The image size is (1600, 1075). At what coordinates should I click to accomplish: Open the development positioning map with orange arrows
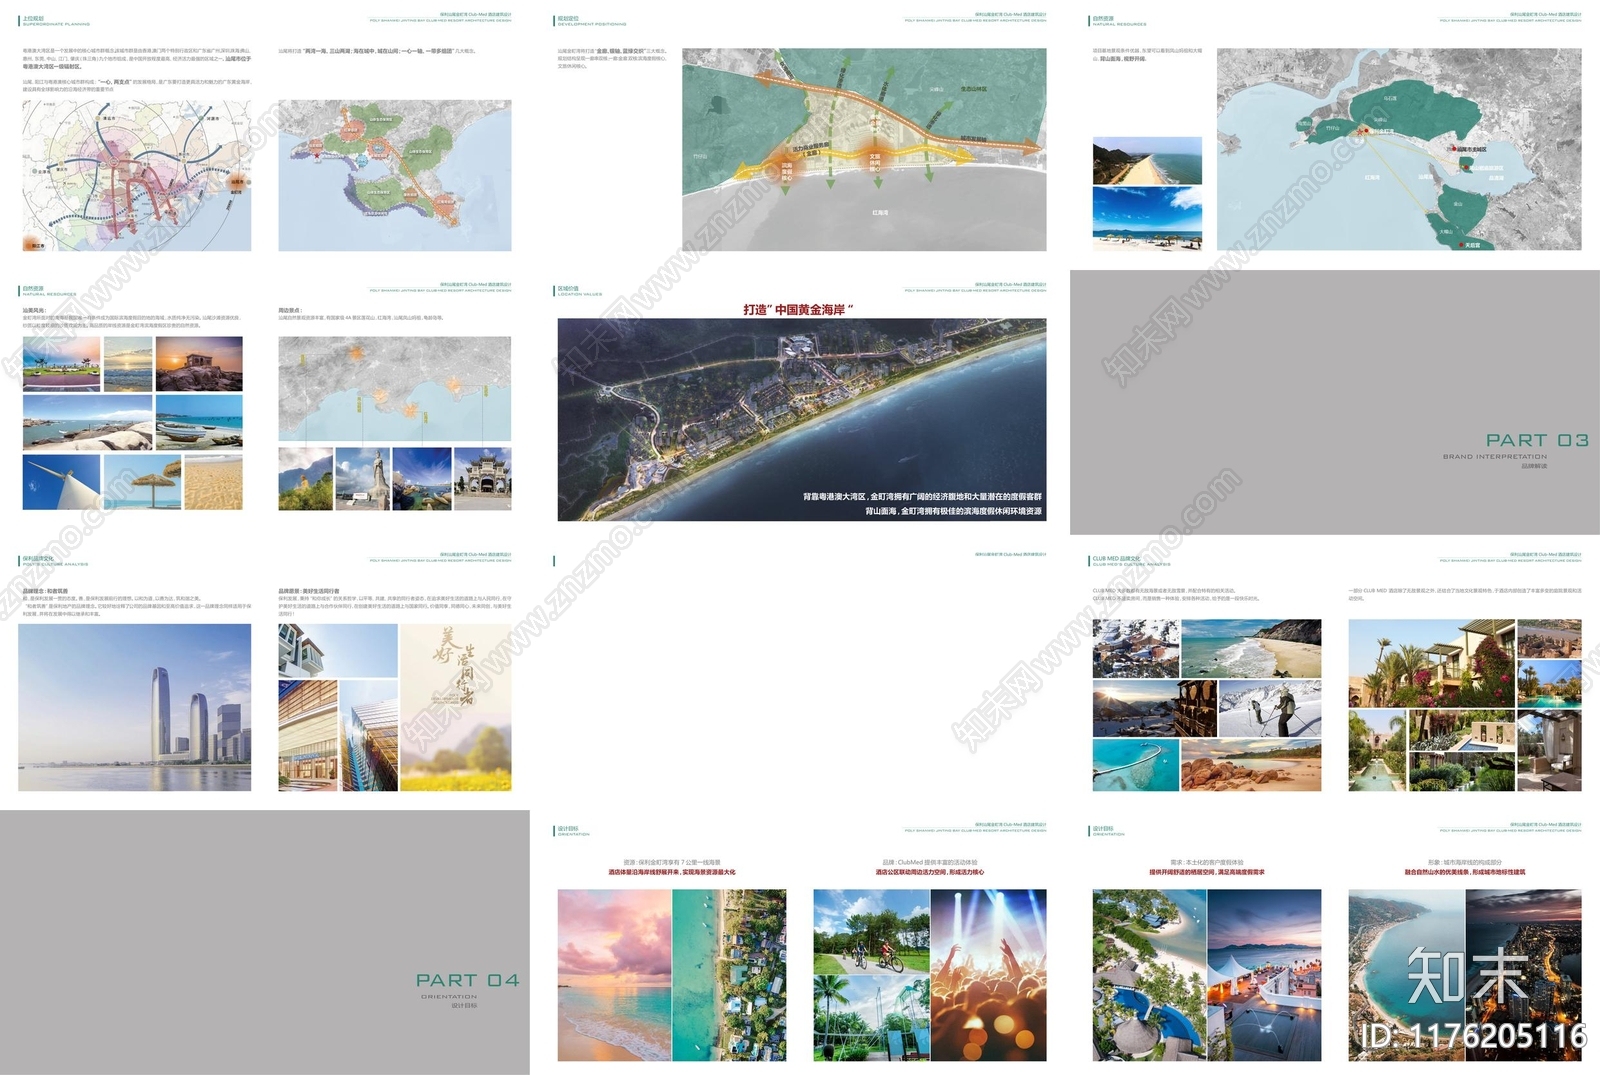[864, 150]
